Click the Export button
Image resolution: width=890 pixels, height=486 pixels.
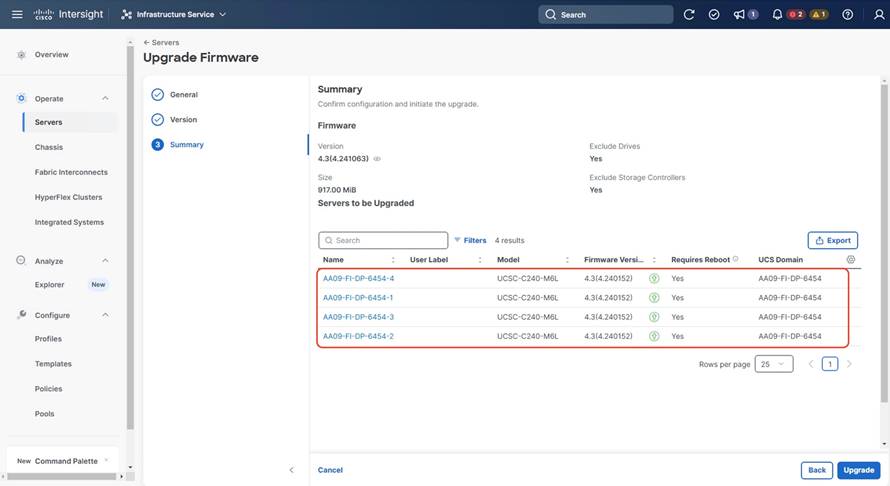(832, 240)
